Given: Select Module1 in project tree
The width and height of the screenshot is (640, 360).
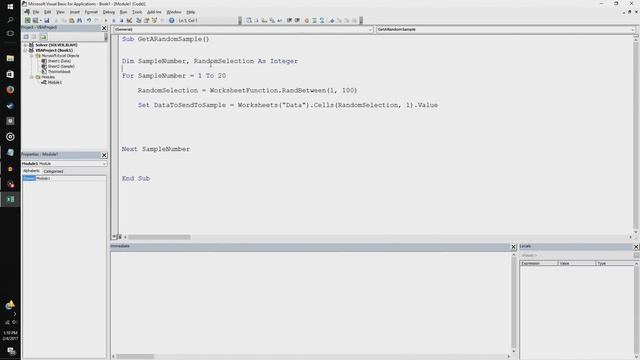Looking at the screenshot, I should [x=55, y=82].
